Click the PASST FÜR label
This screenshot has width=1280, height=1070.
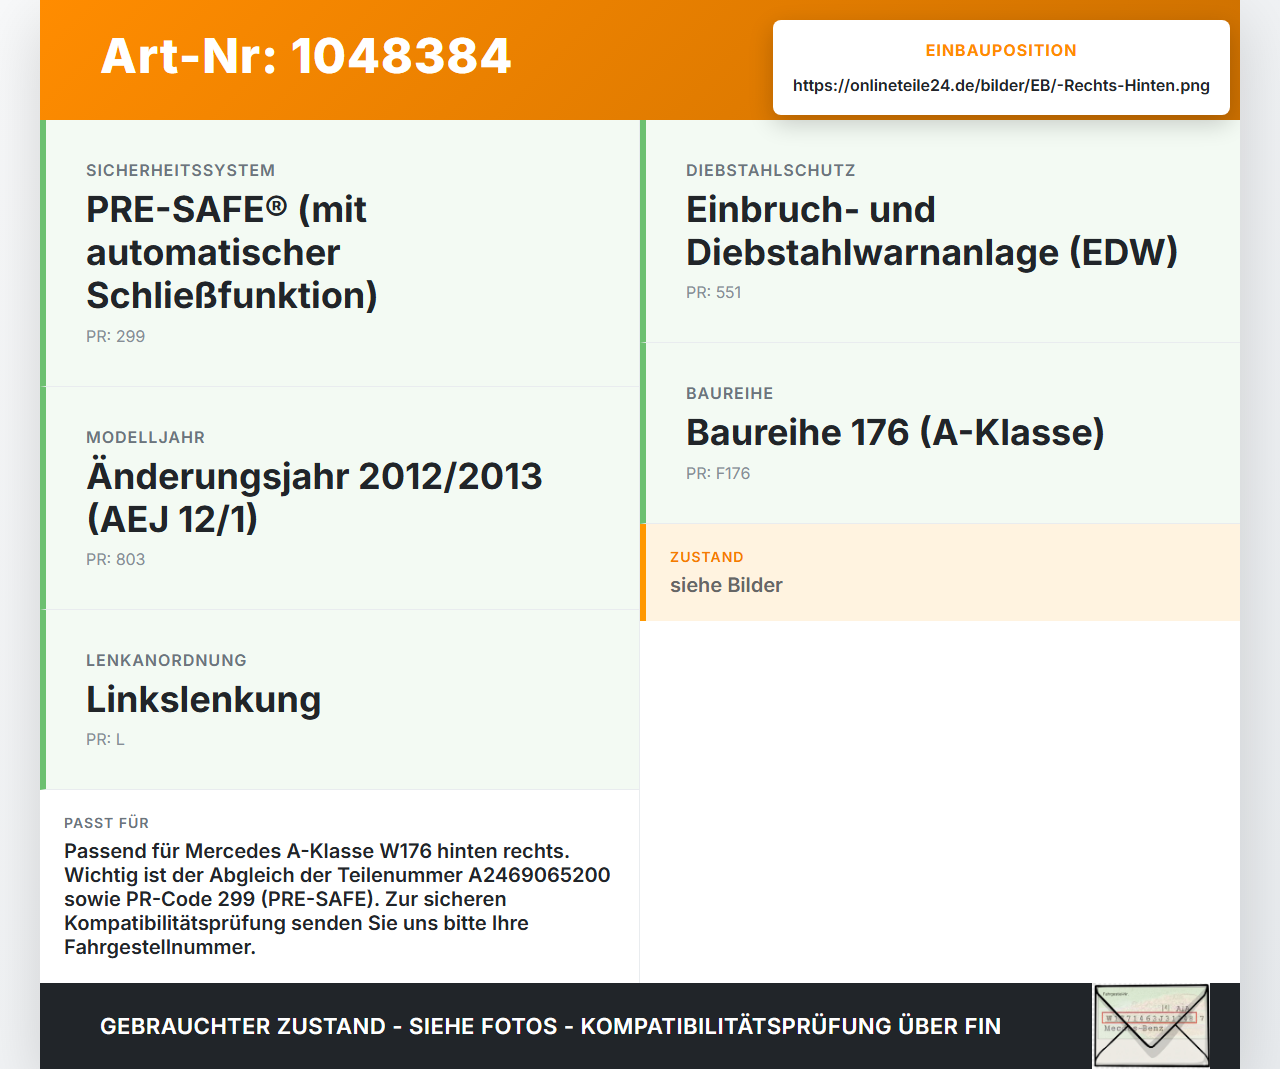pos(106,823)
